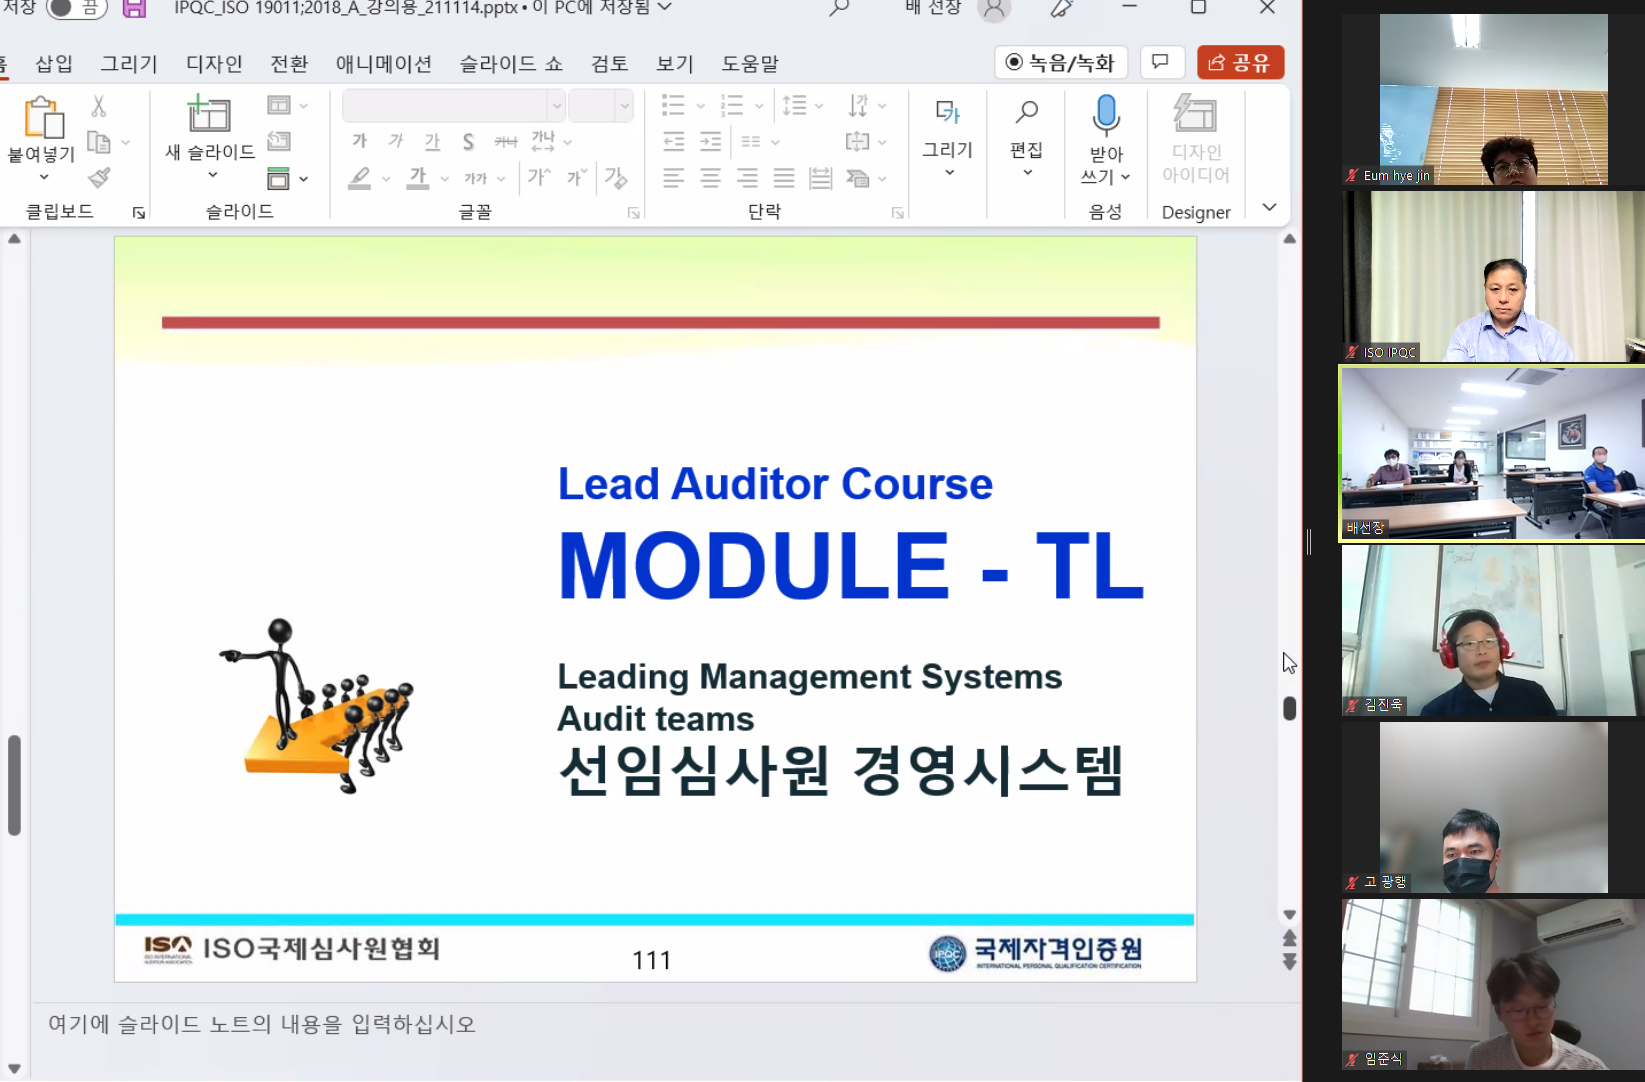Click the Cut scissors icon
The image size is (1645, 1082).
click(98, 106)
